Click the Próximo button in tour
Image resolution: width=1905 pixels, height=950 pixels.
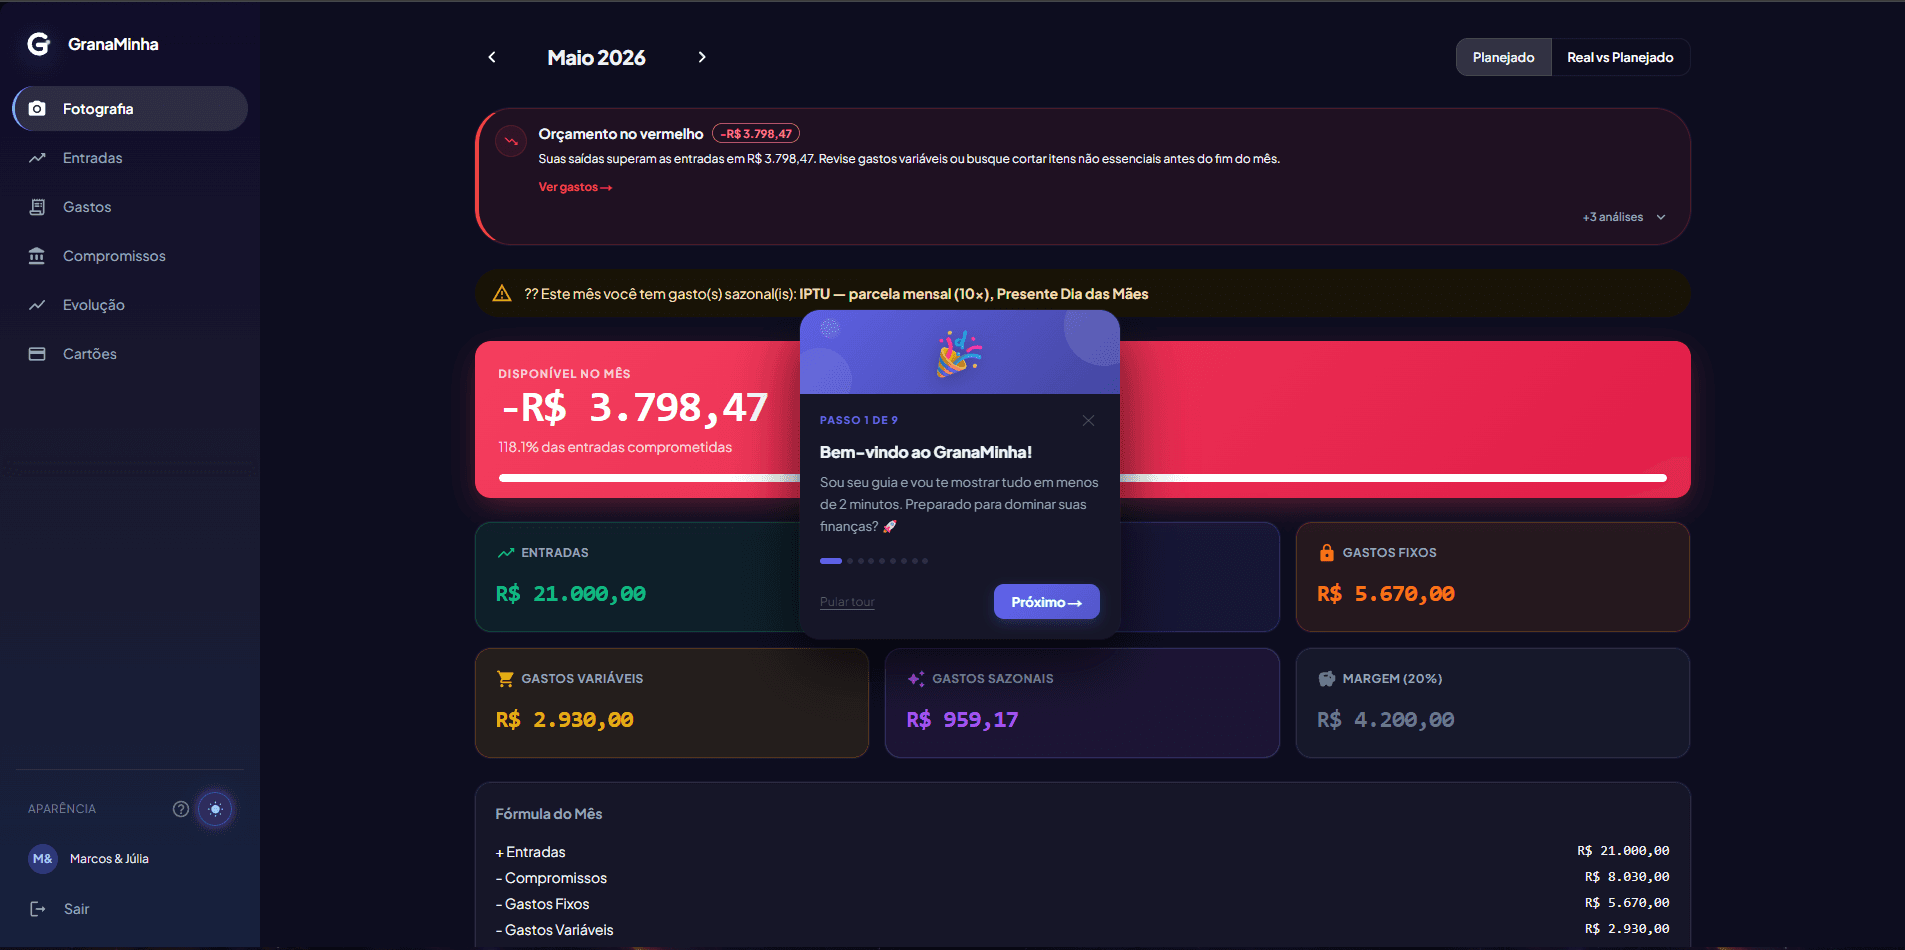point(1046,602)
